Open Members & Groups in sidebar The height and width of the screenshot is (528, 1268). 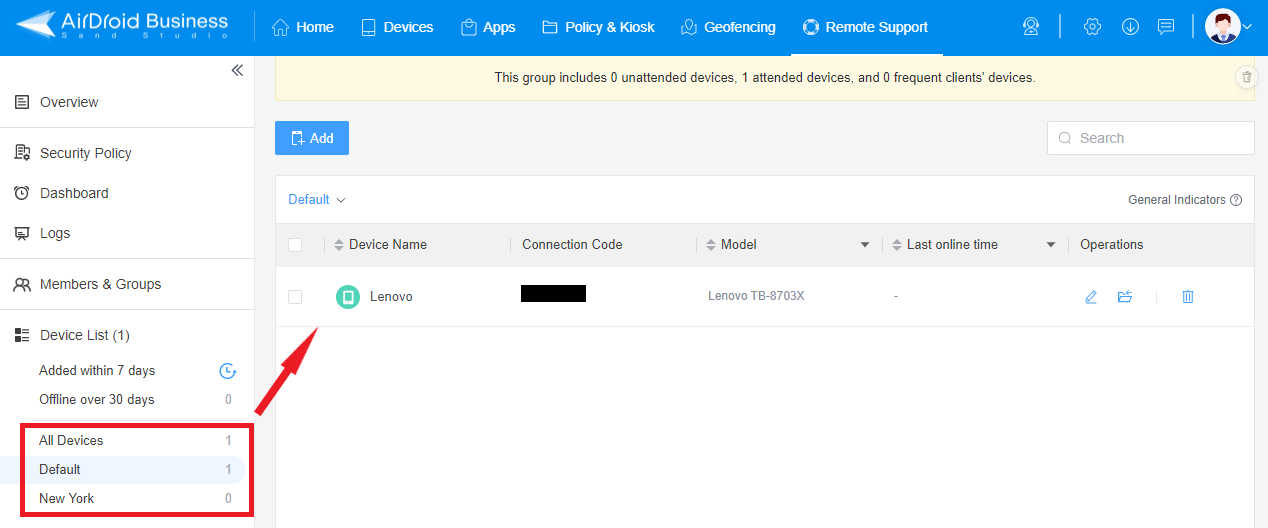(x=100, y=284)
